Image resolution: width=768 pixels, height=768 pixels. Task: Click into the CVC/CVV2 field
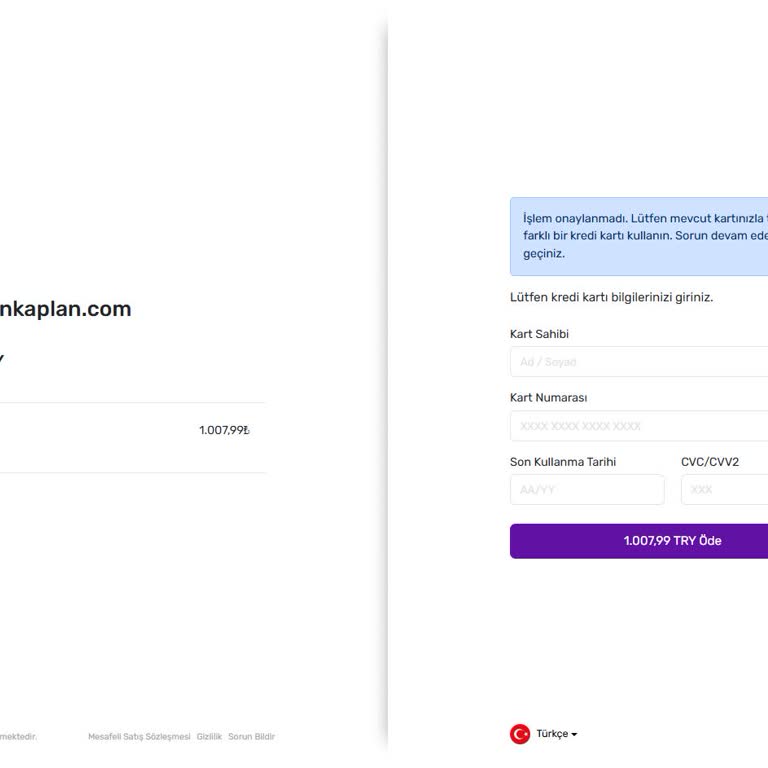point(725,490)
